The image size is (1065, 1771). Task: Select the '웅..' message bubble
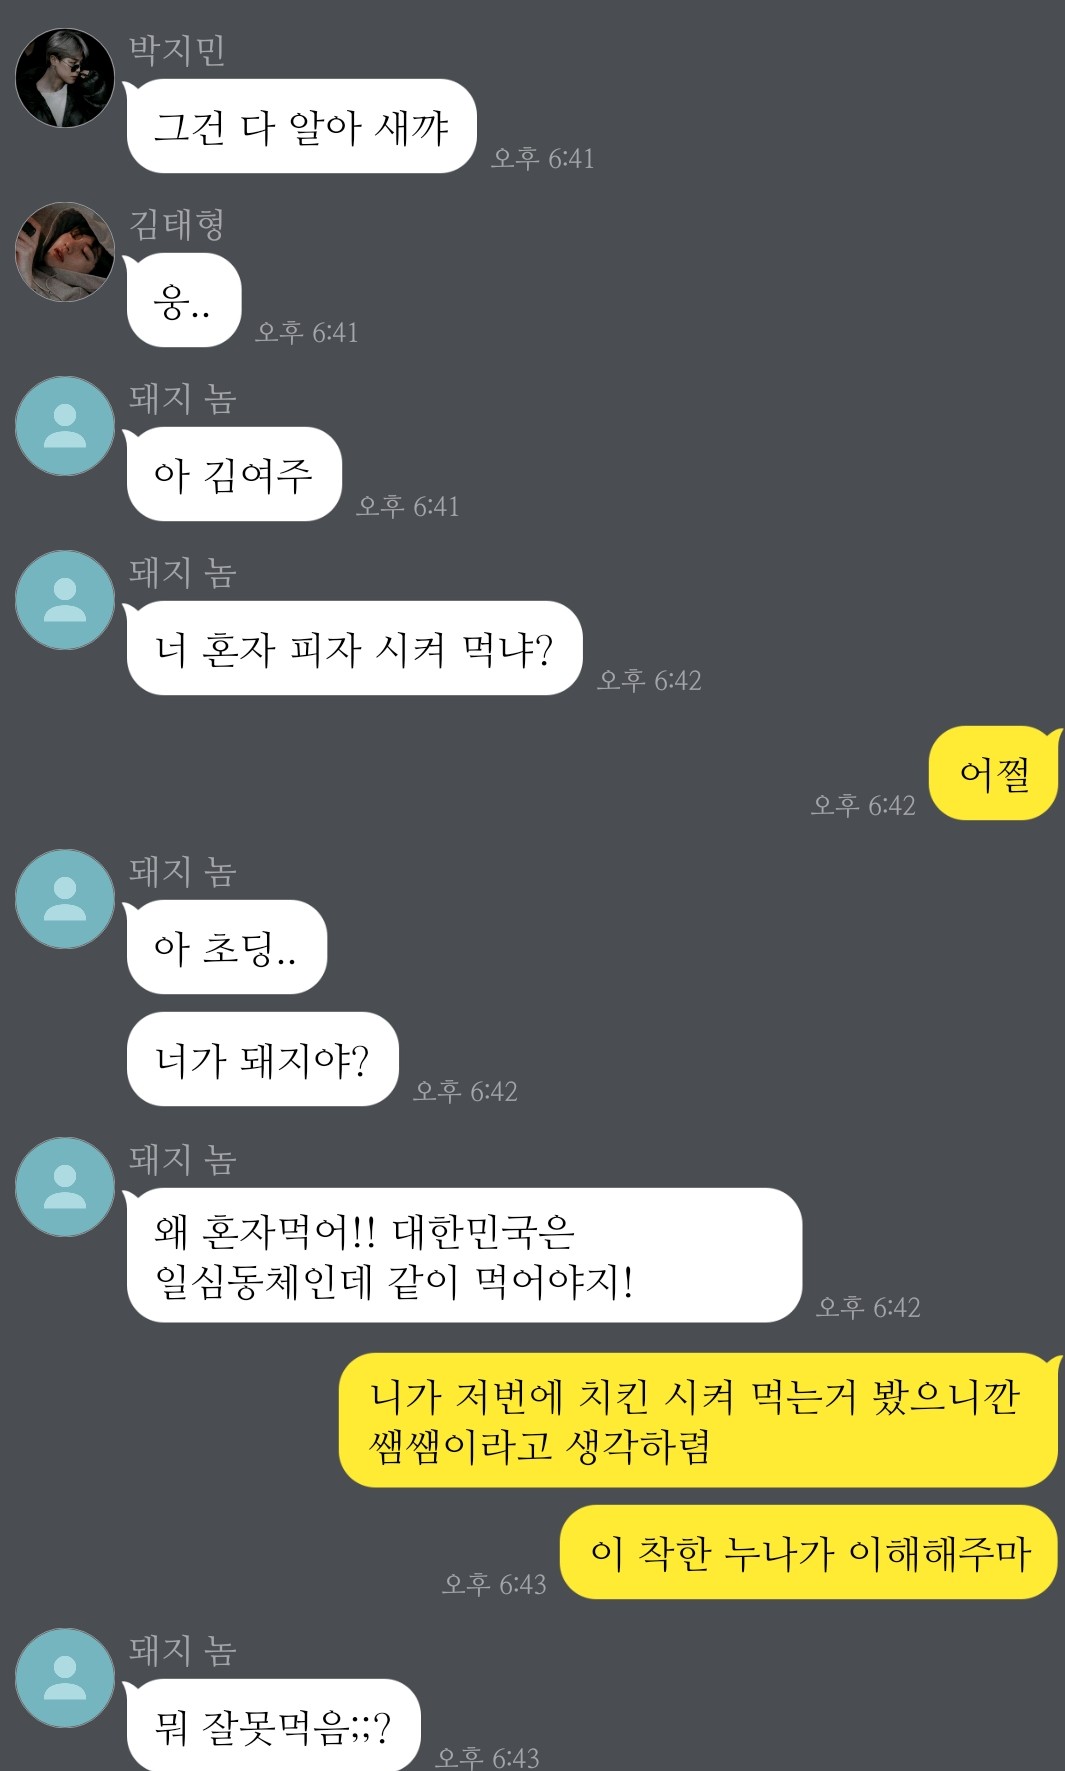(183, 300)
